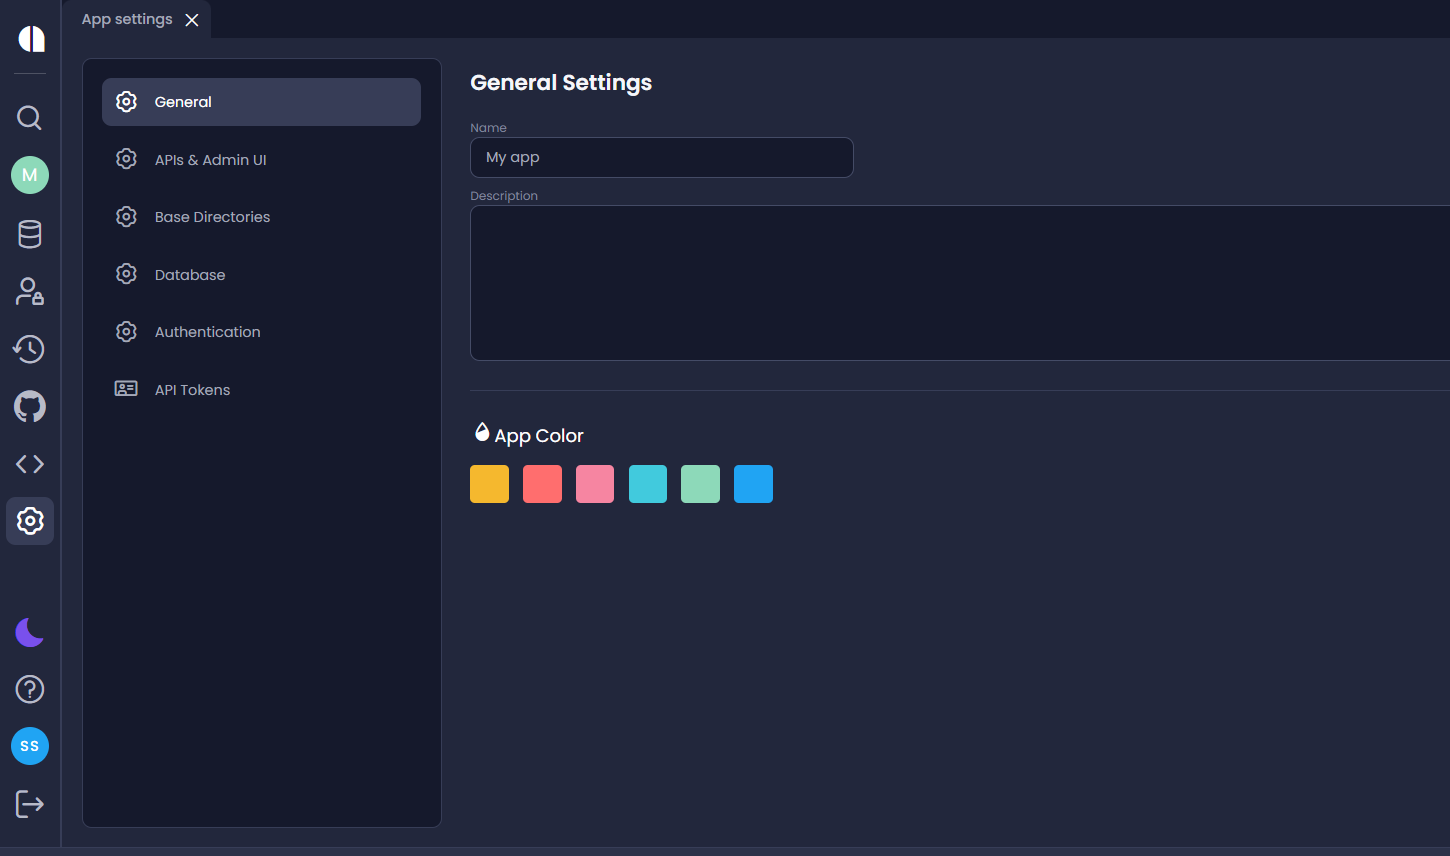Screen dimensions: 1450x856
Task: Click the settings gear in the sidebar
Action: coord(30,521)
